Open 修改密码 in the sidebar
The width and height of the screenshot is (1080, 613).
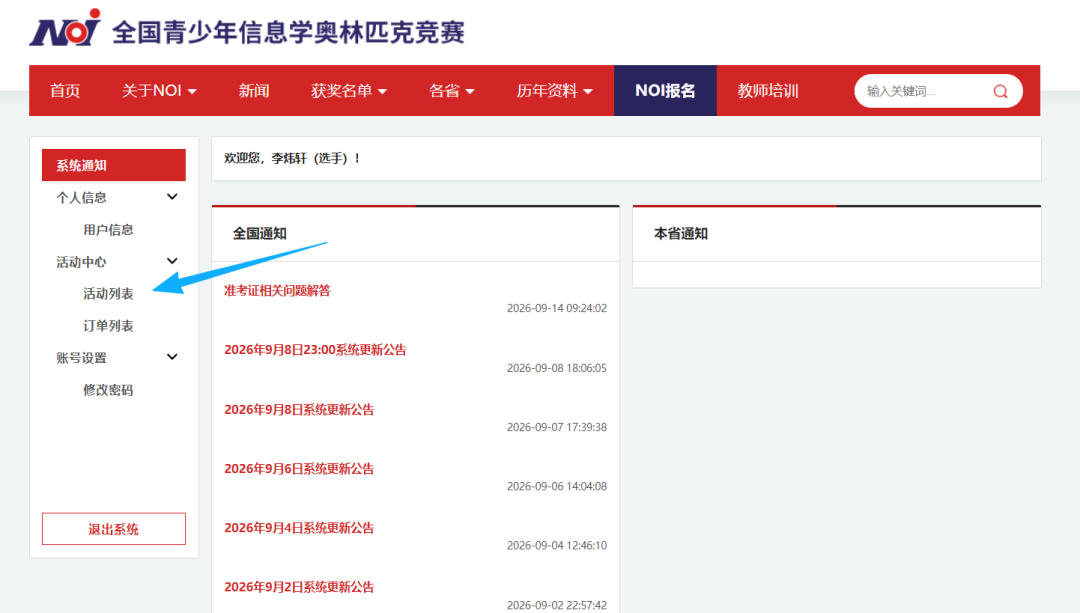tap(108, 390)
